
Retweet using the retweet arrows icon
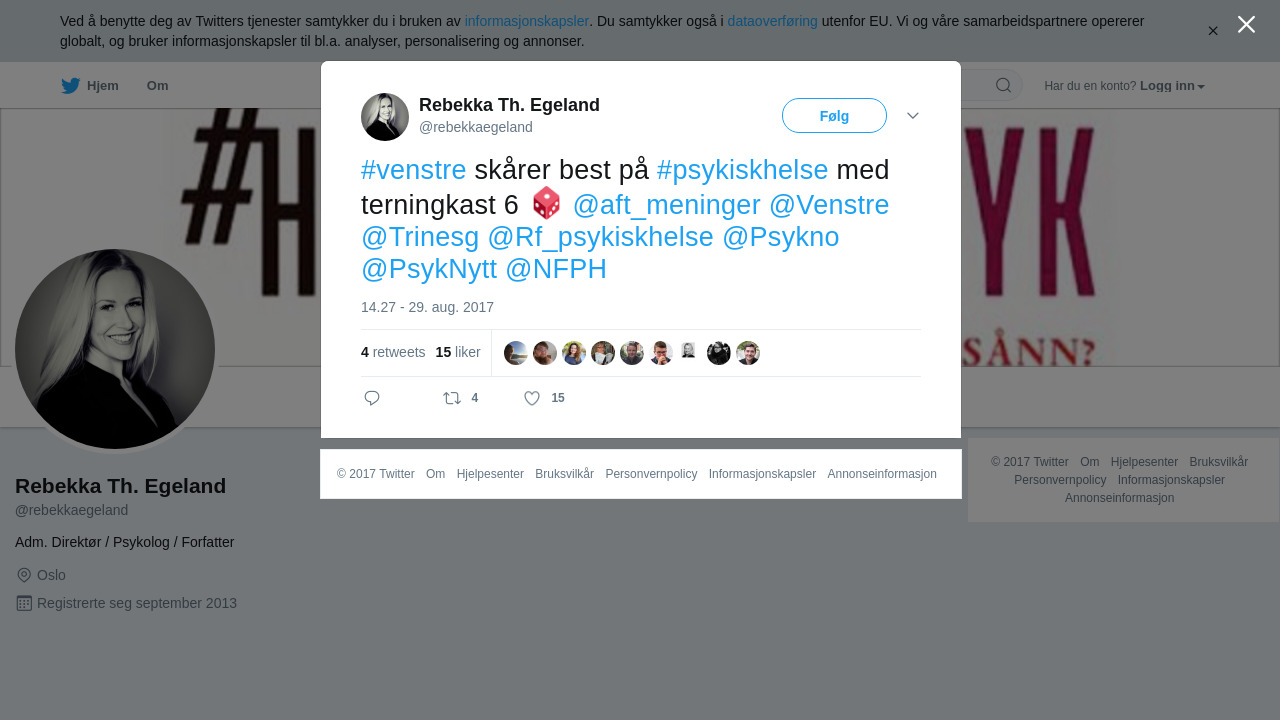(452, 398)
